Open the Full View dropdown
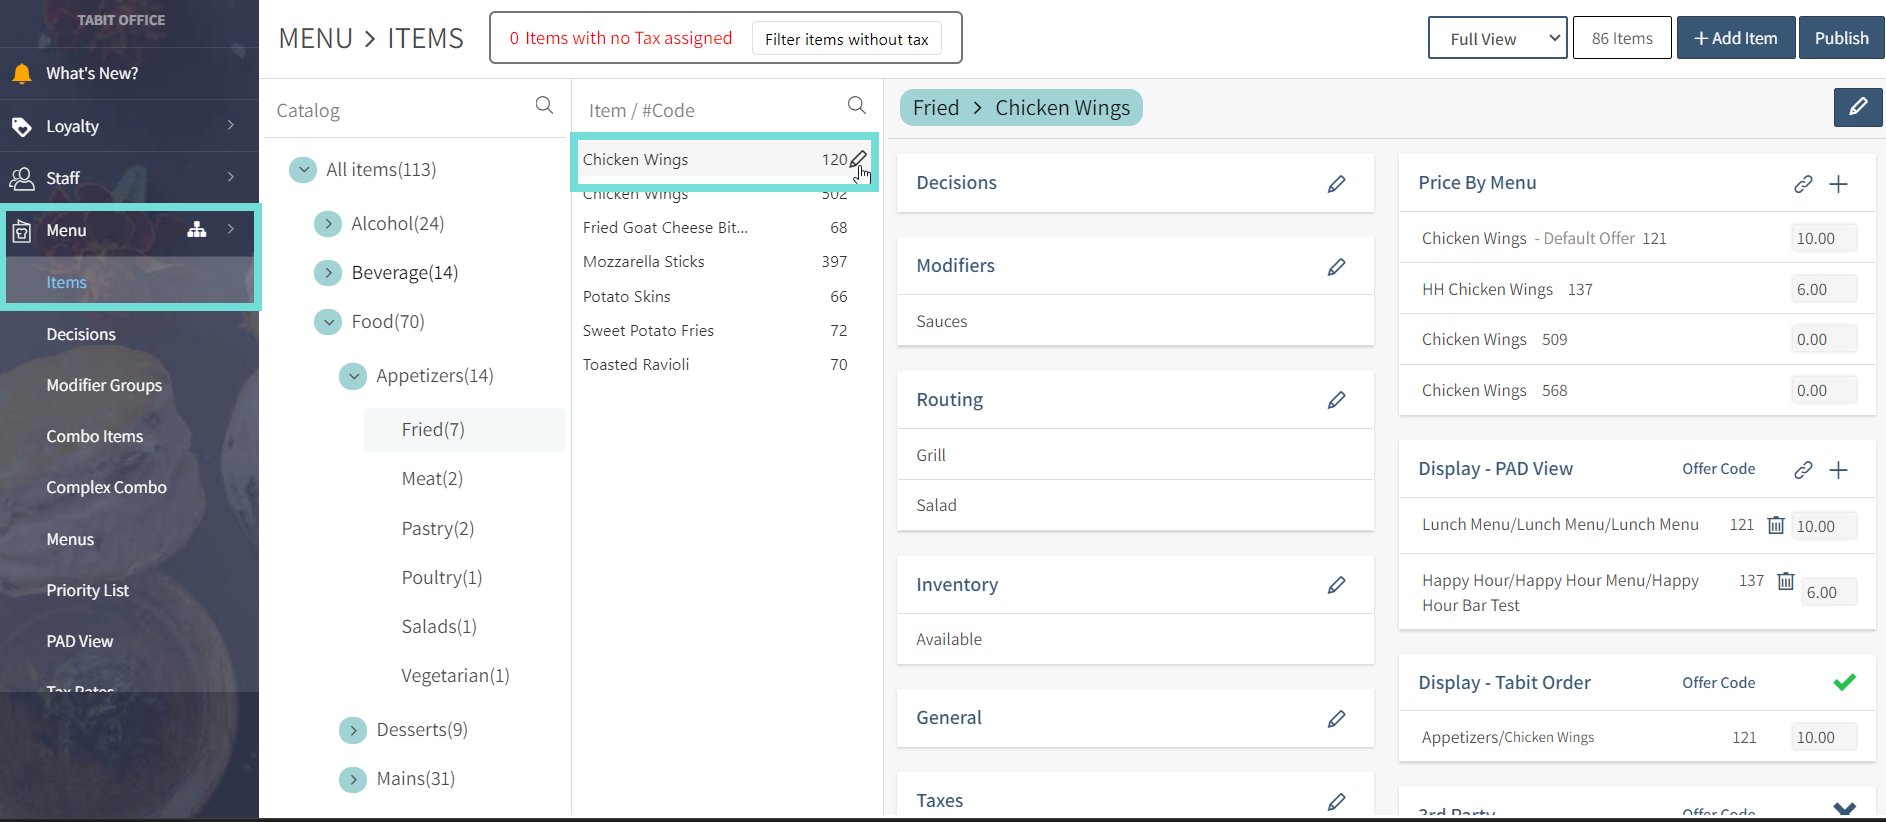Viewport: 1886px width, 822px height. [1497, 38]
